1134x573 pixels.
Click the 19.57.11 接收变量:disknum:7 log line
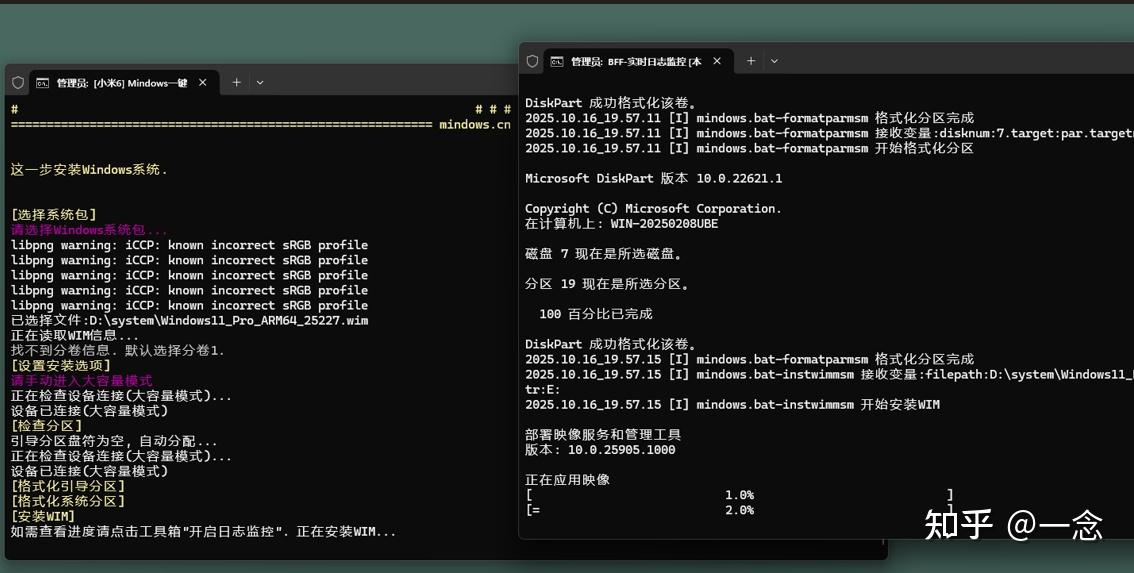point(830,133)
